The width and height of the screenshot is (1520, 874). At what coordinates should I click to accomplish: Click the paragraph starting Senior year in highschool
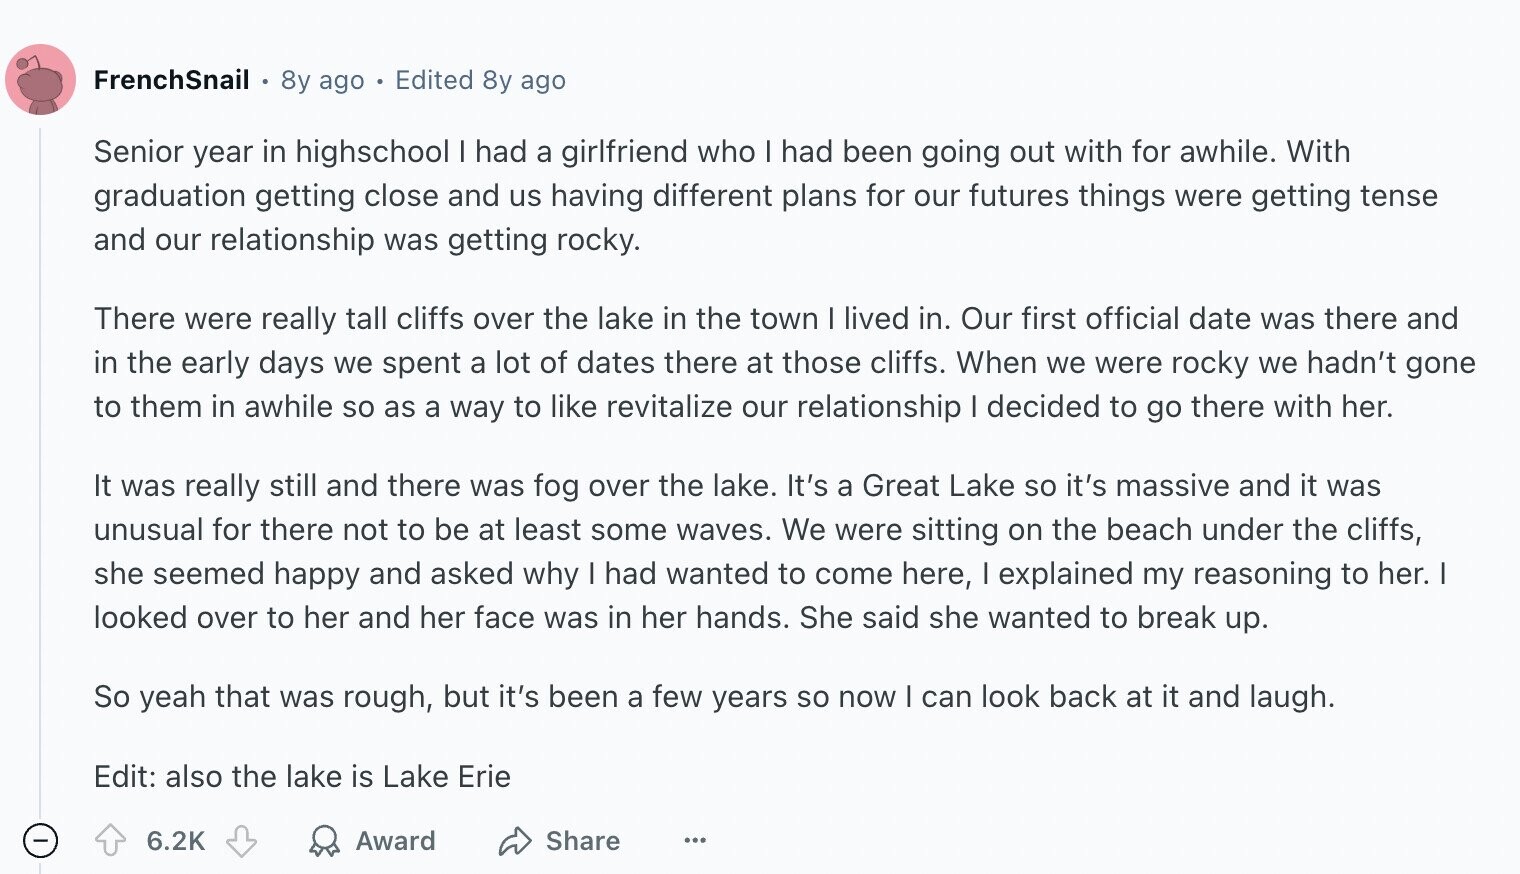(x=766, y=195)
